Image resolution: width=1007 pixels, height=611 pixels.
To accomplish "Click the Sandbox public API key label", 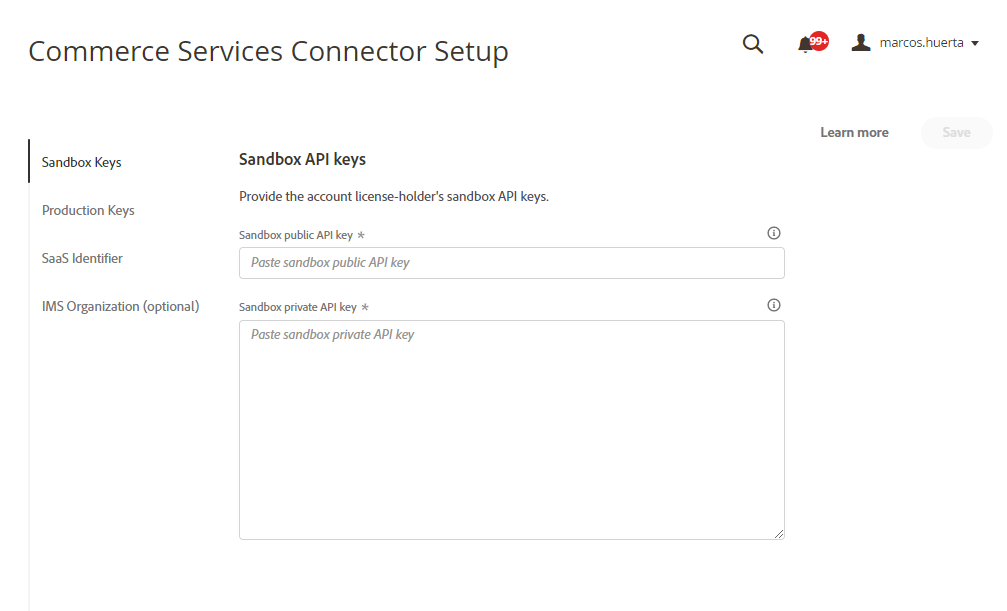I will (x=296, y=235).
